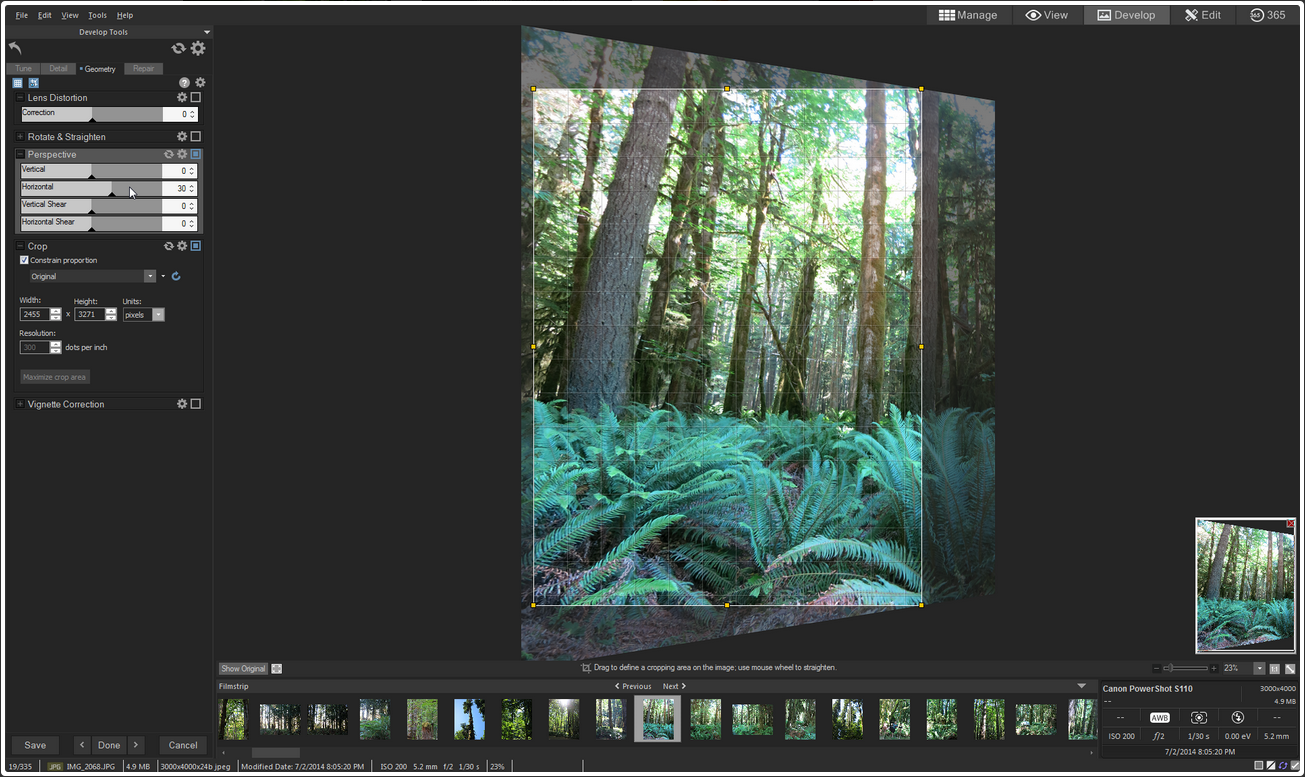The image size is (1305, 777).
Task: Click the Save button
Action: point(35,745)
